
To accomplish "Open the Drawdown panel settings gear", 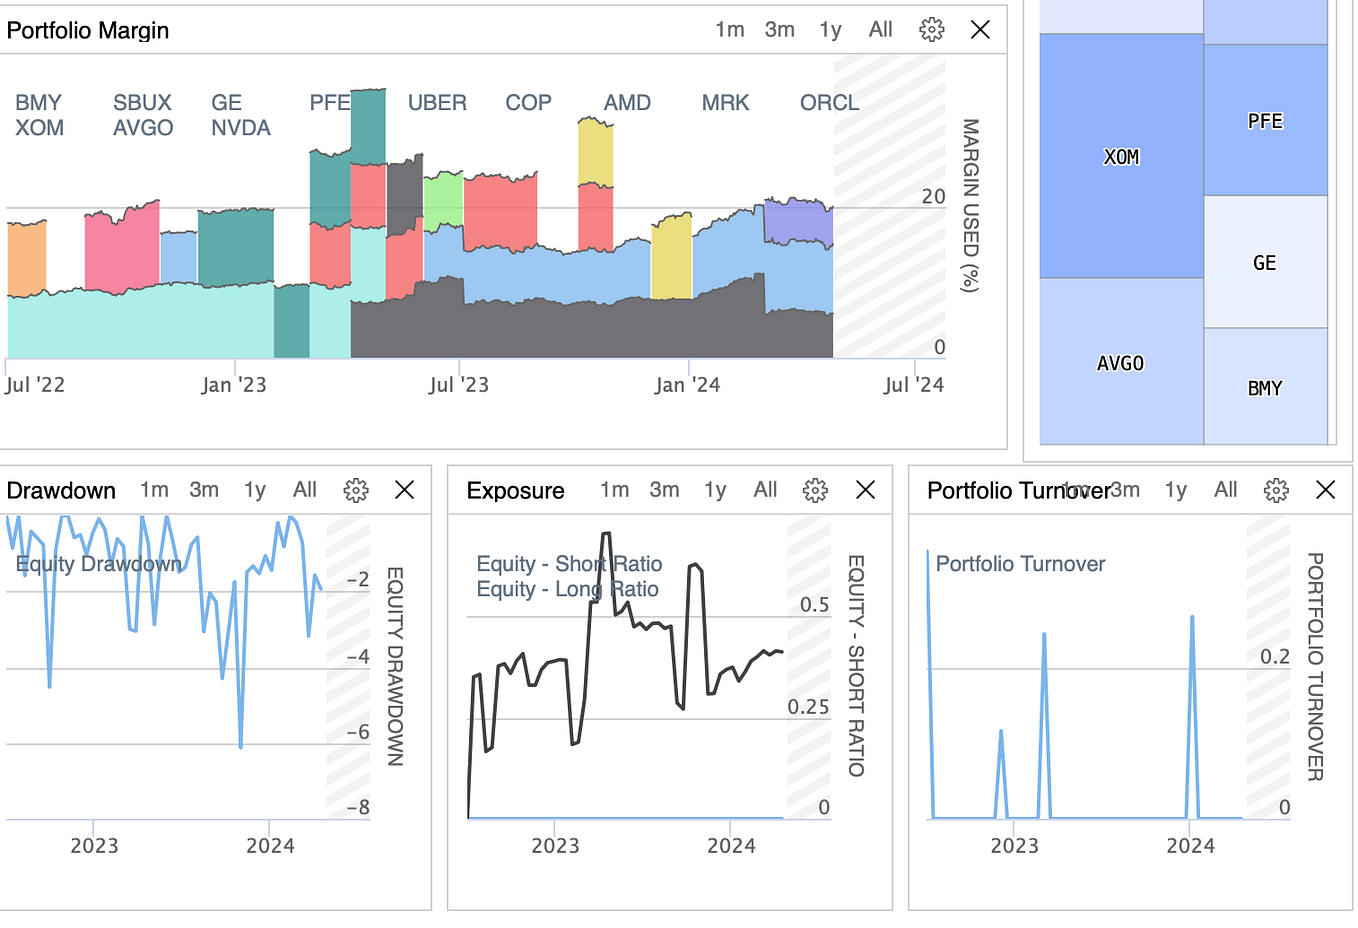I will [x=356, y=490].
